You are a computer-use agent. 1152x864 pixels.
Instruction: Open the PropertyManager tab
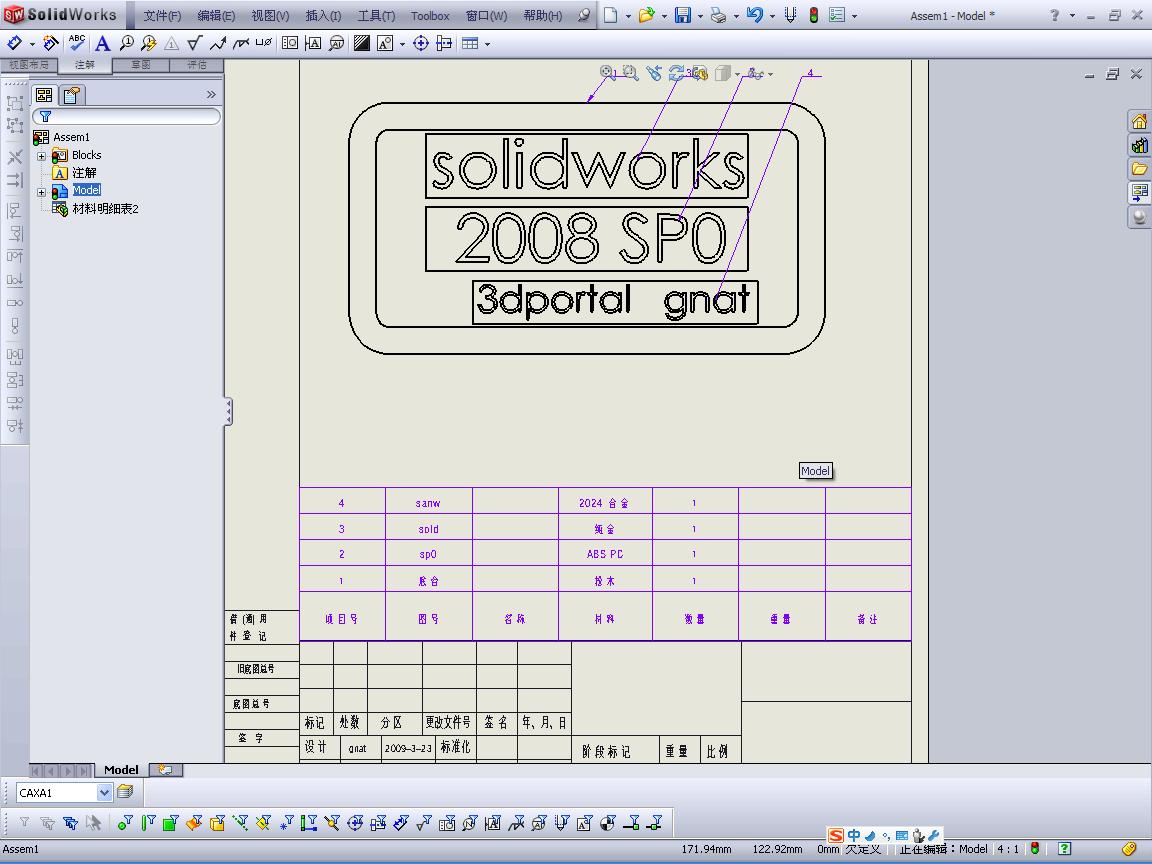(x=72, y=95)
